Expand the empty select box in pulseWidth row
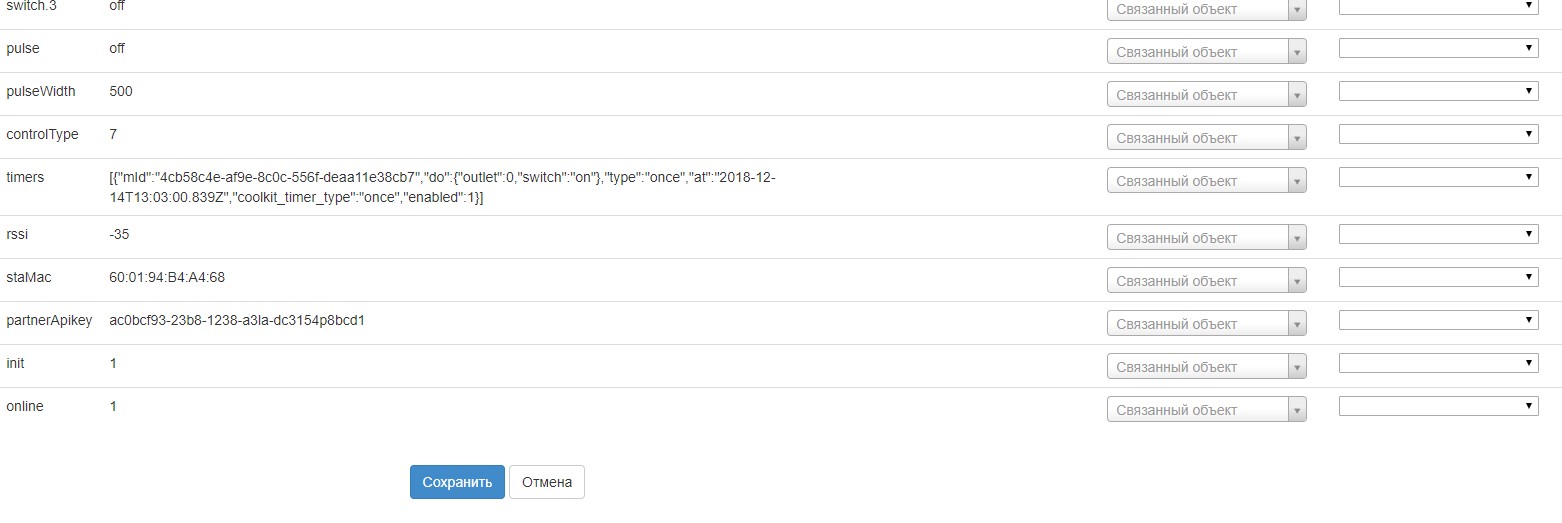The height and width of the screenshot is (523, 1562). tap(1438, 91)
